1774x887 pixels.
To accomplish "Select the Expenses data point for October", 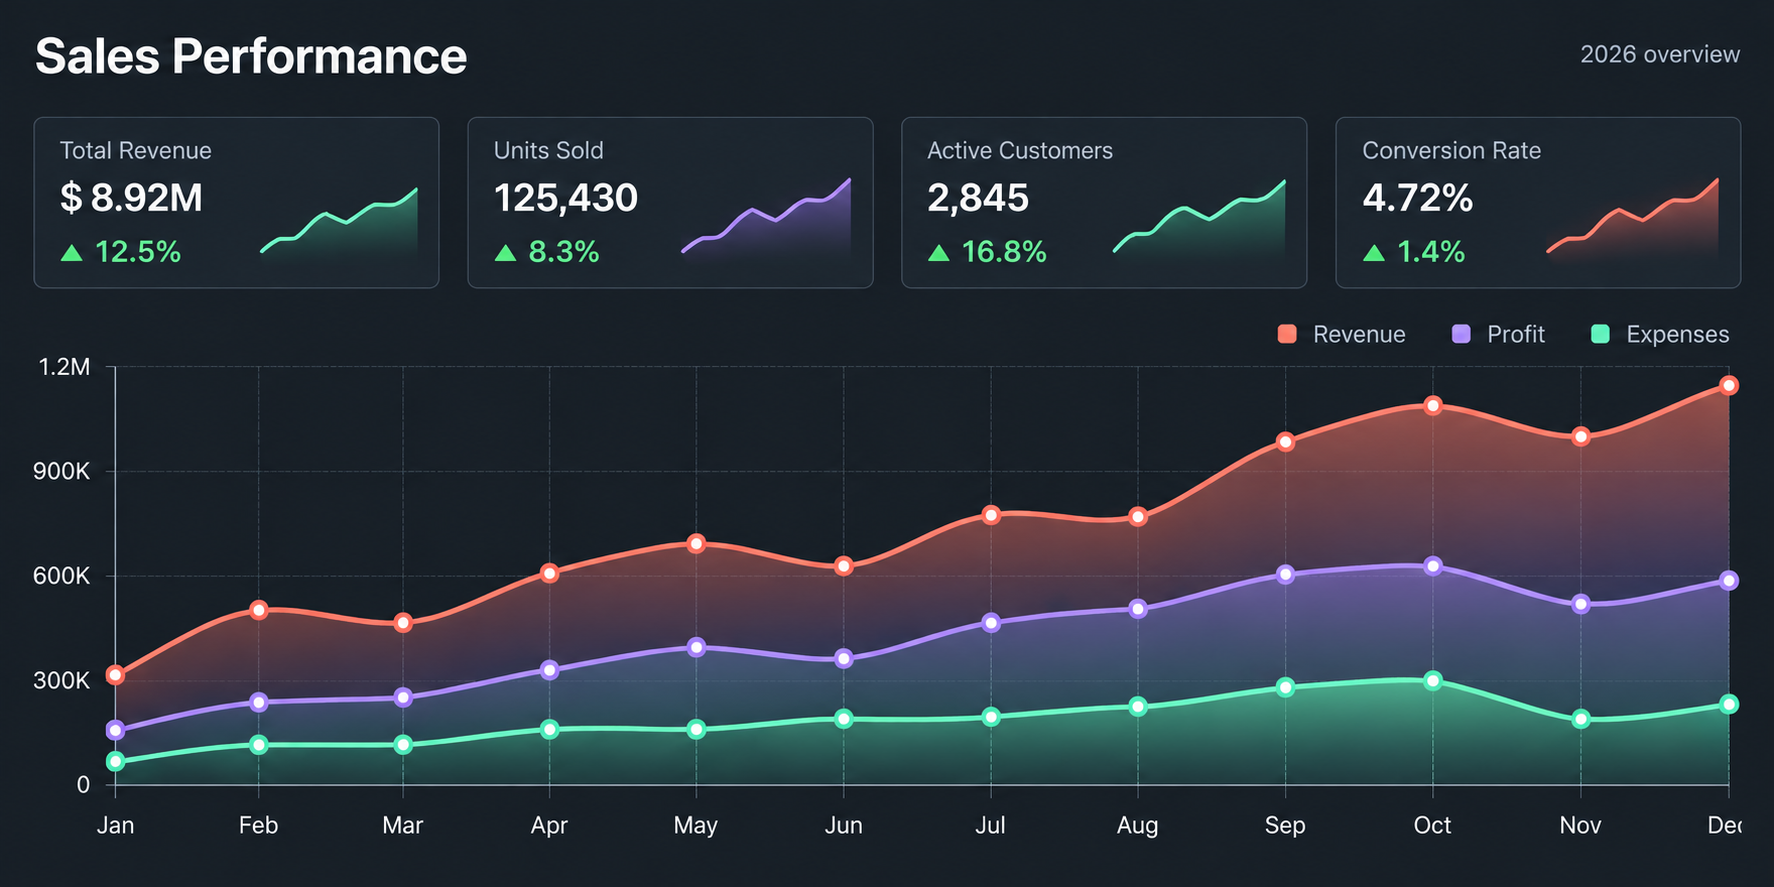I will pos(1433,681).
